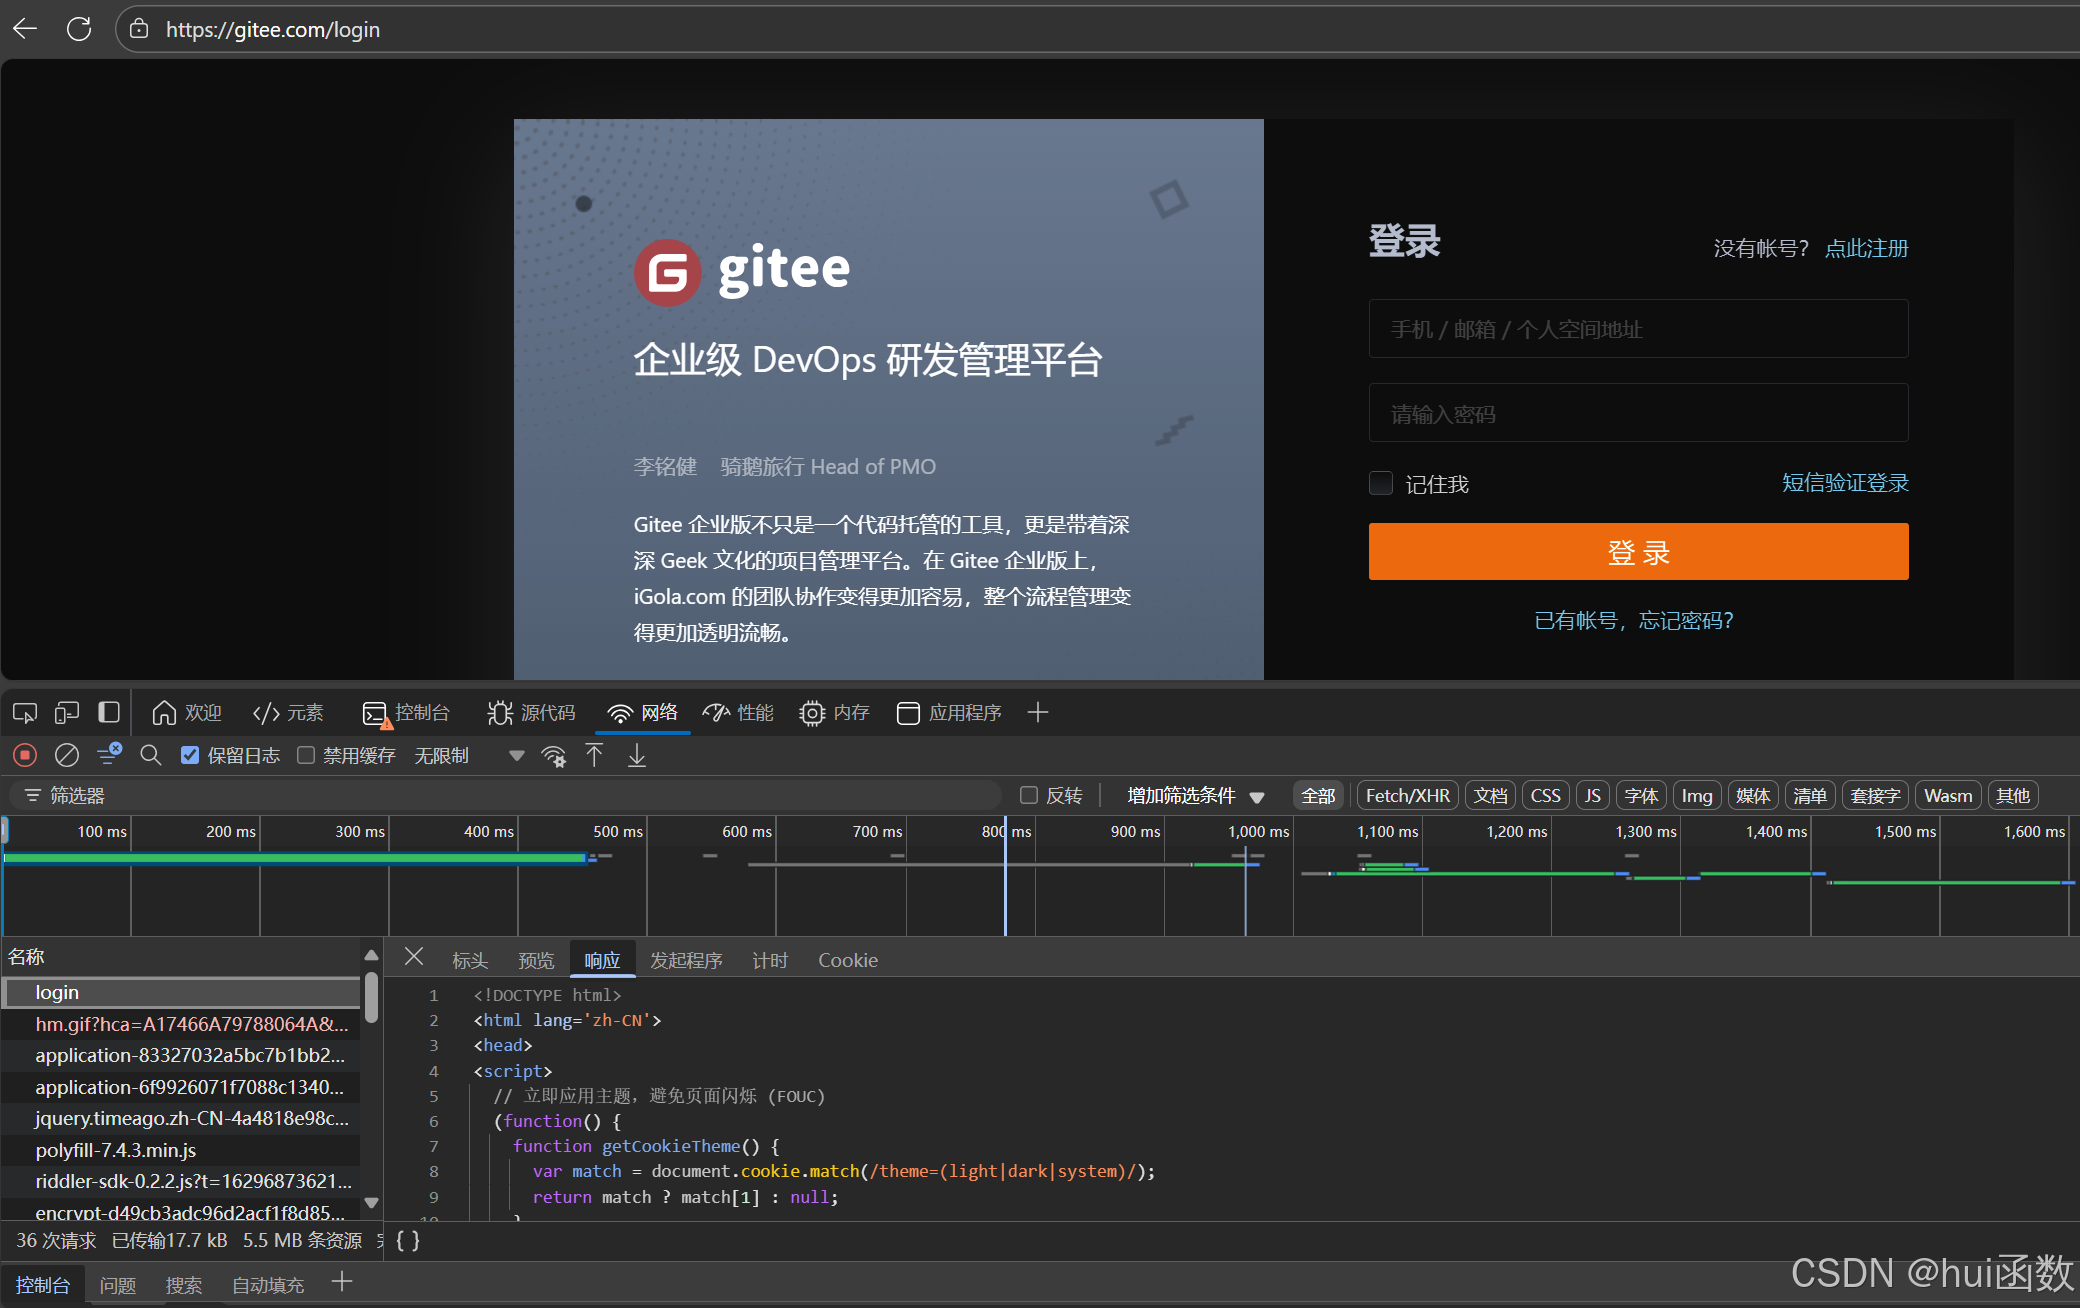Tick the 反转 filter checkbox
Screen dimensions: 2080x1308
1028,795
